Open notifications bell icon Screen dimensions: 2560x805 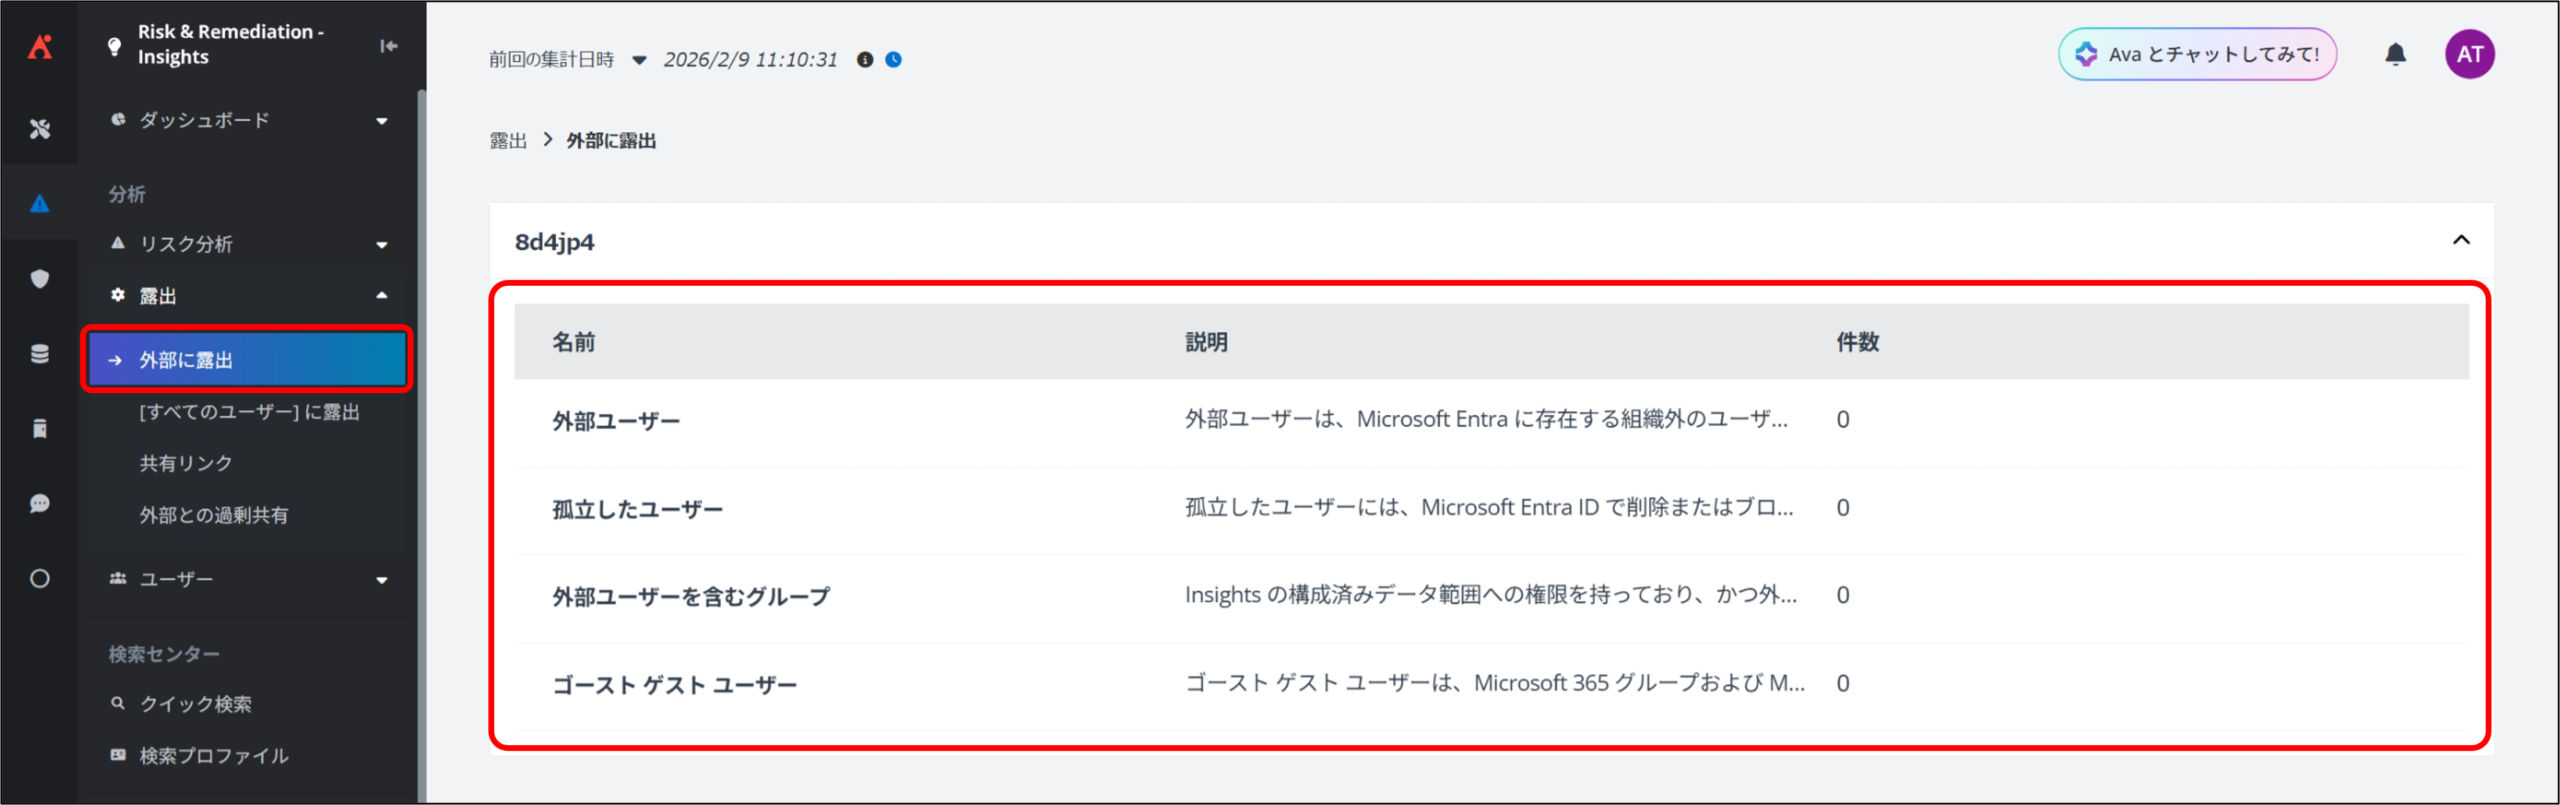2395,55
